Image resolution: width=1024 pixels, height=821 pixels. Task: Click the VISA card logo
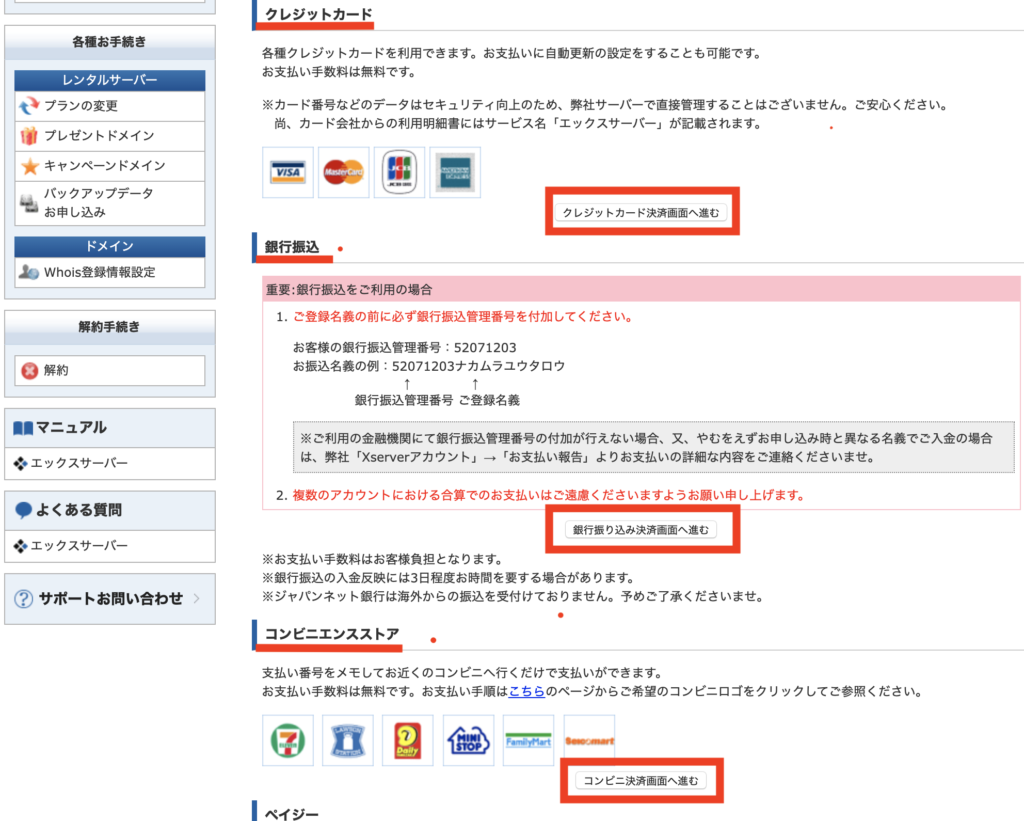[288, 172]
